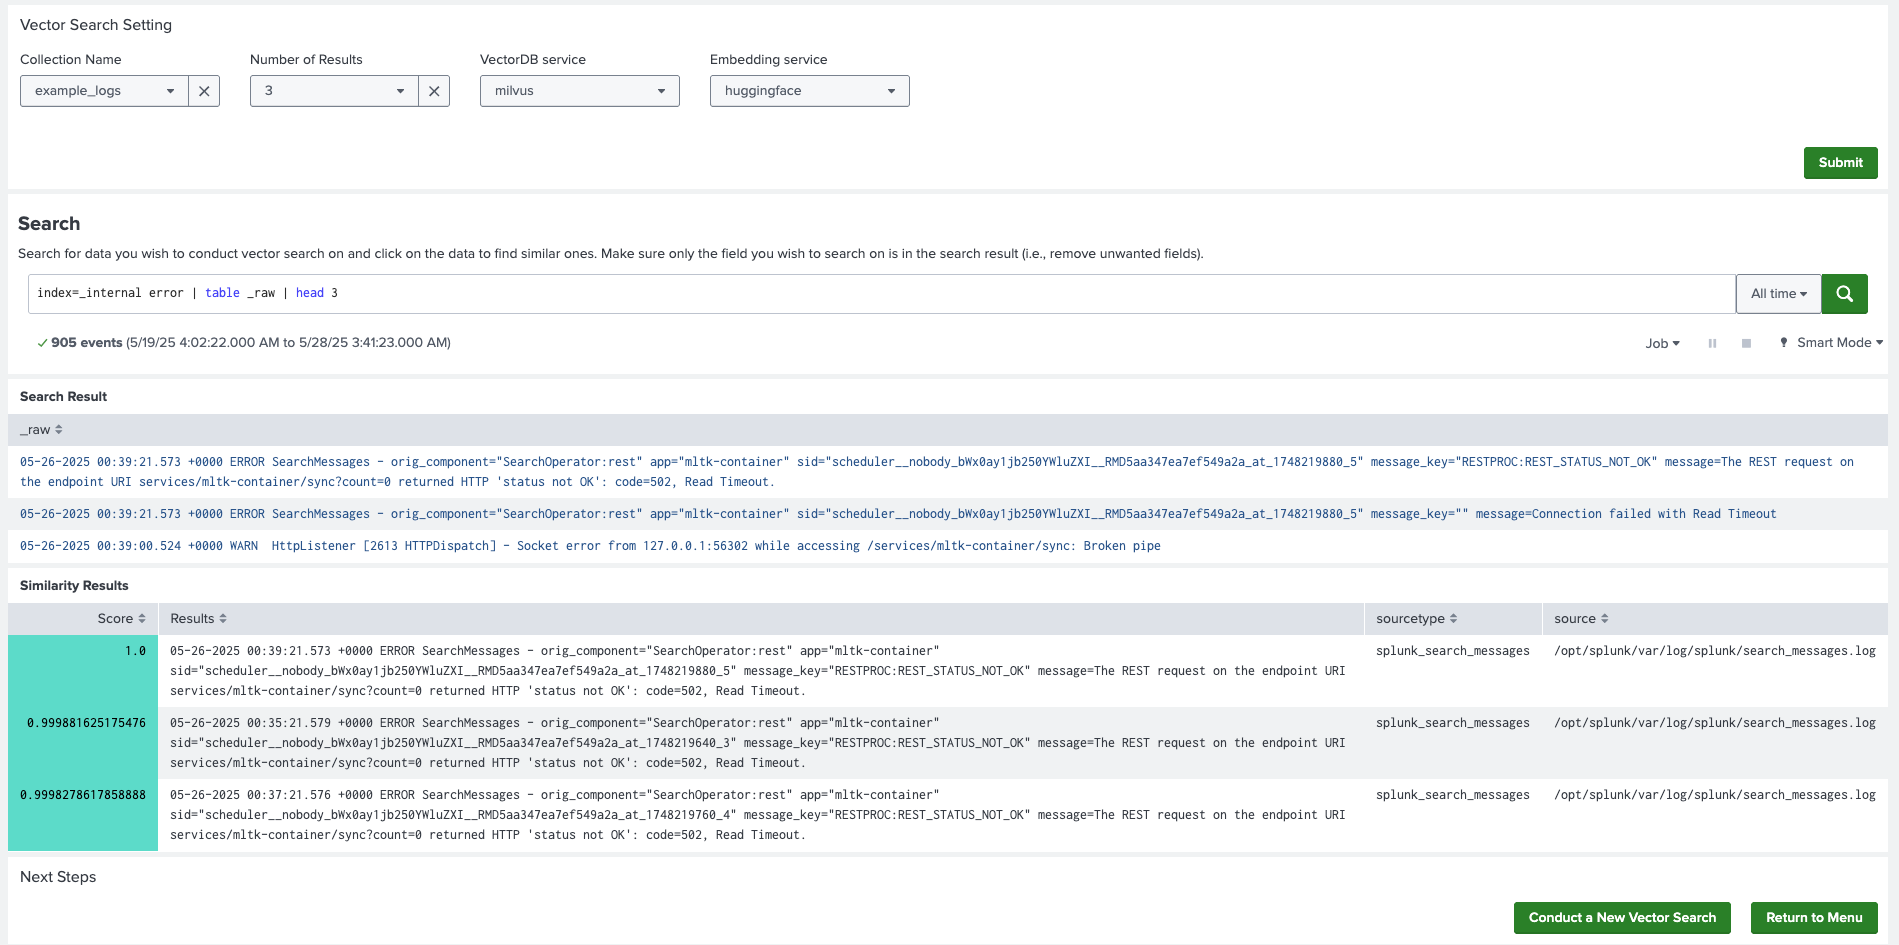Image resolution: width=1899 pixels, height=945 pixels.
Task: Clear the Collection Name selection
Action: tap(204, 91)
